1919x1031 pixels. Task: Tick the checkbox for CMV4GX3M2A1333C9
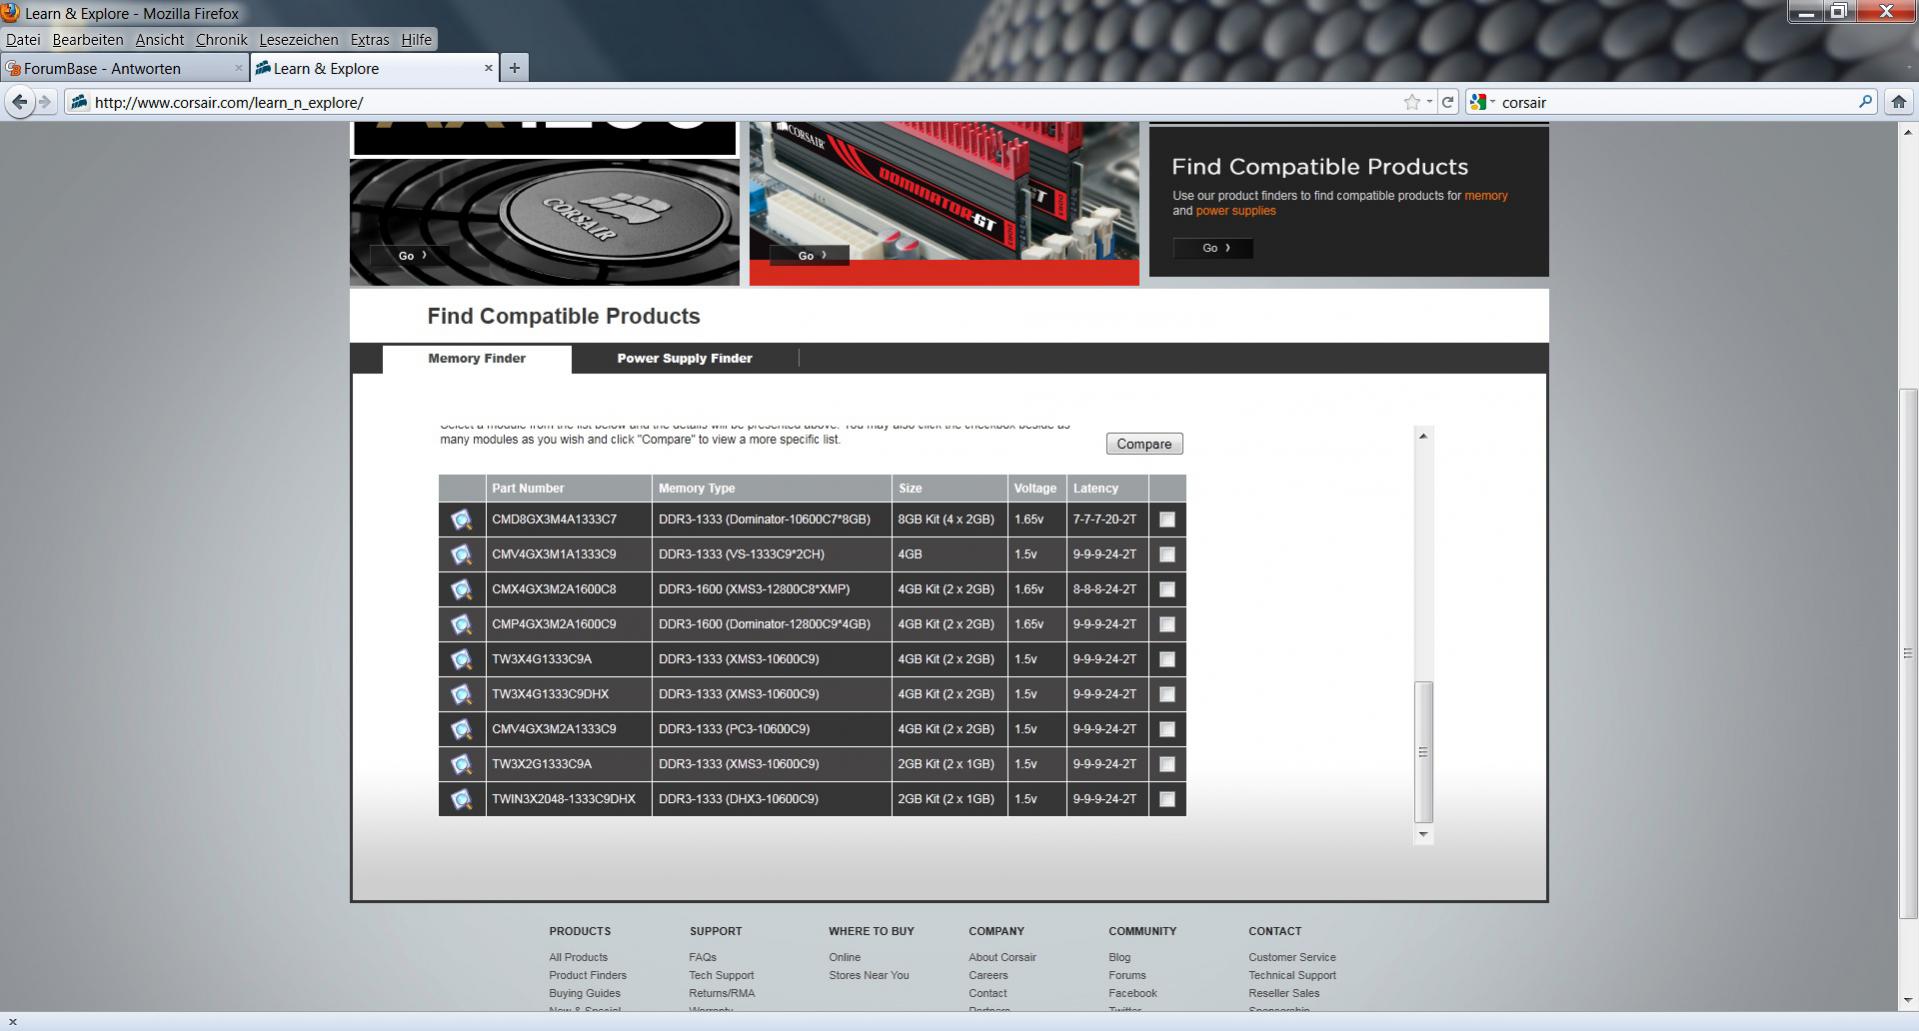pos(1167,730)
